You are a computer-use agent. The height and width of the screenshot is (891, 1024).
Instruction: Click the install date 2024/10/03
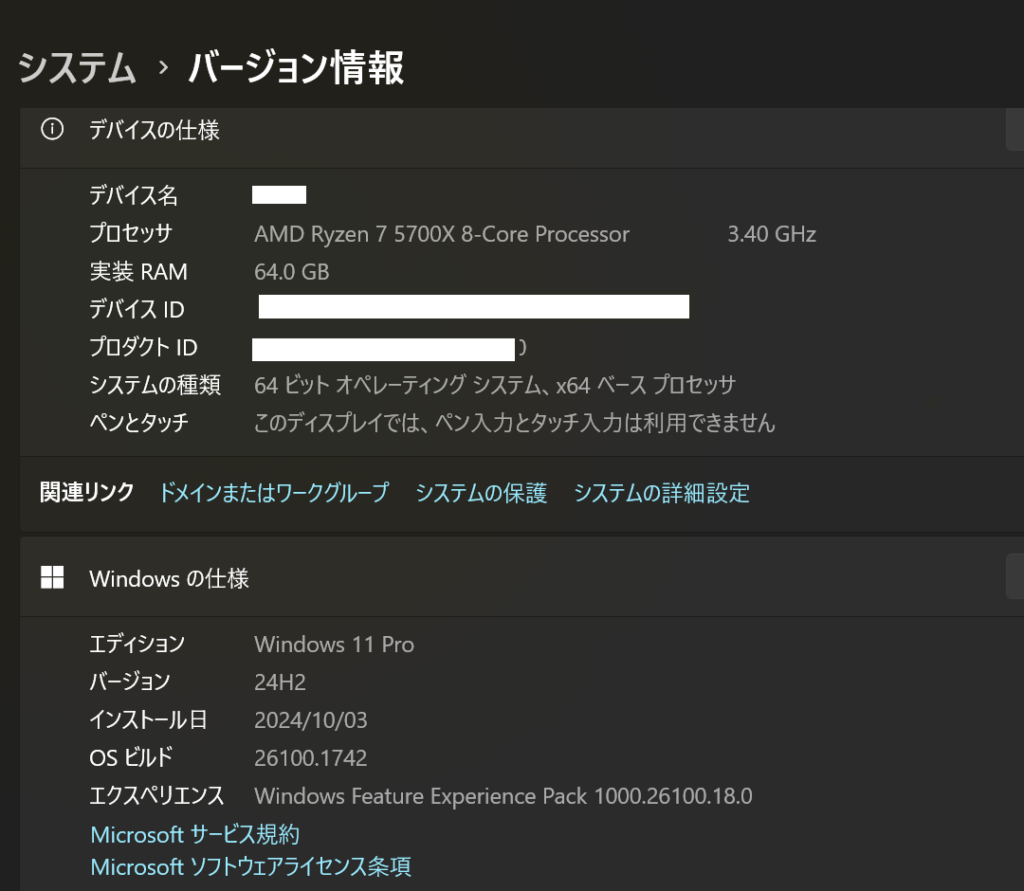[x=311, y=720]
